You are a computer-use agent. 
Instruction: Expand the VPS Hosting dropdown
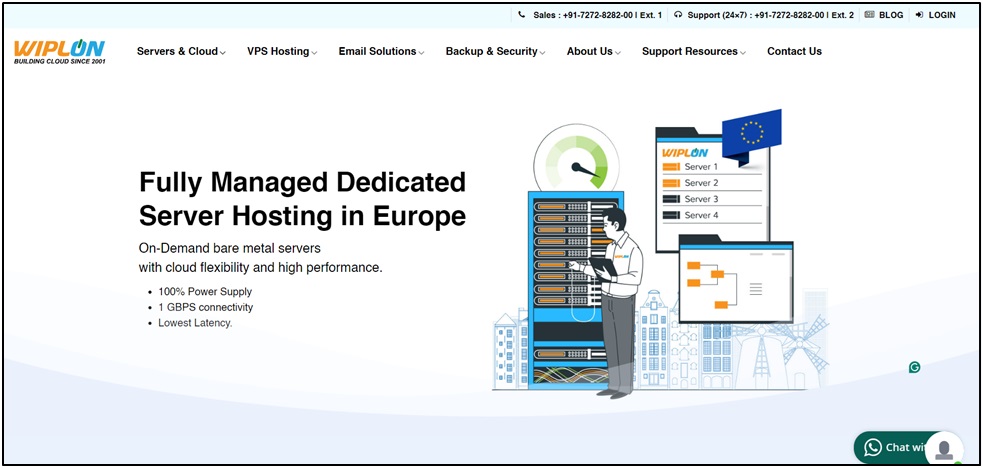[x=282, y=52]
